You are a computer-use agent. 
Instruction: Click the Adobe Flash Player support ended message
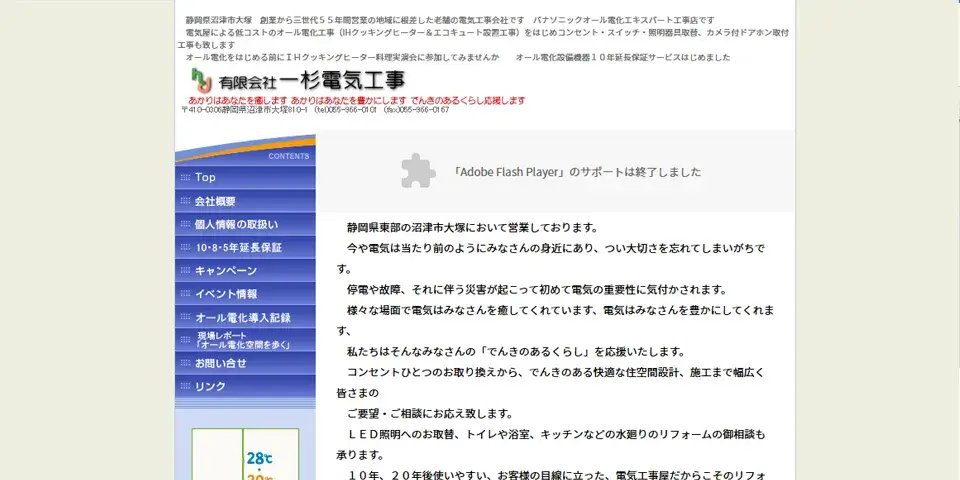[577, 172]
